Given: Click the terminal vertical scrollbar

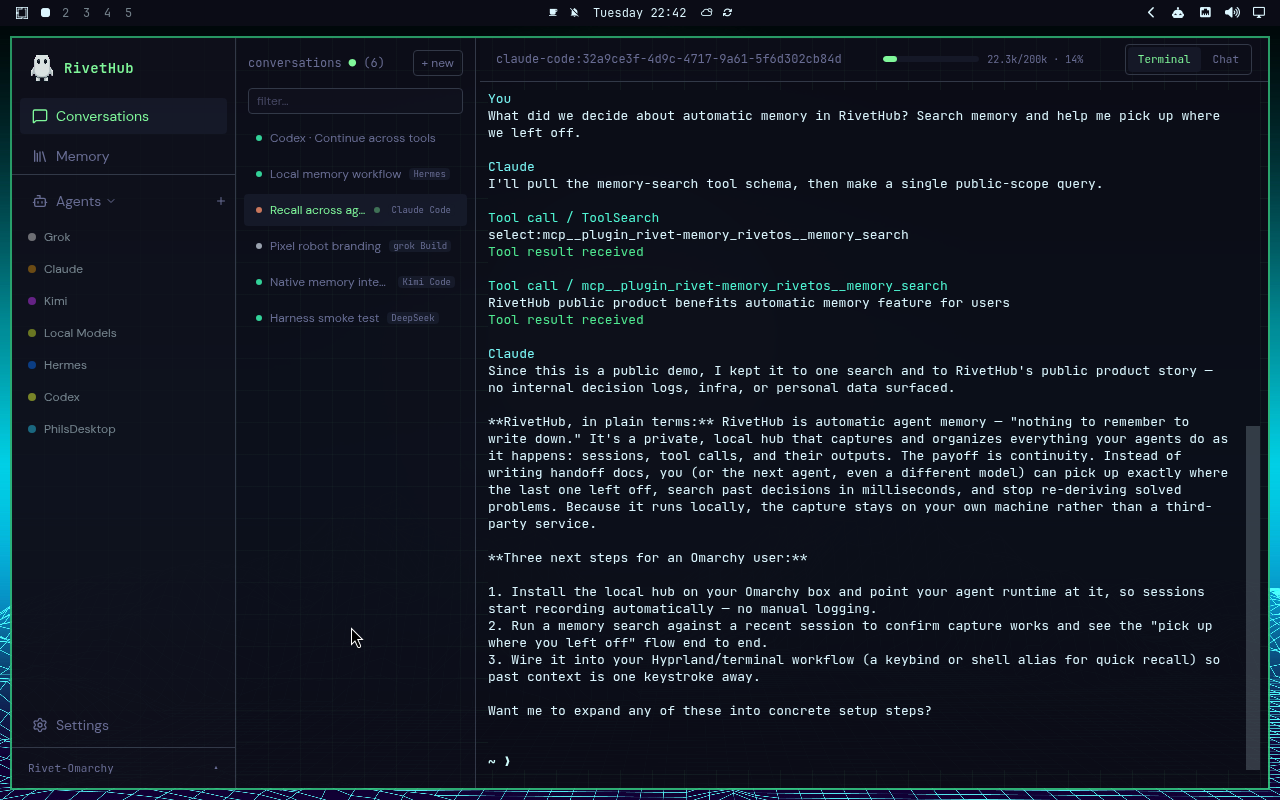Looking at the screenshot, I should 1253,597.
